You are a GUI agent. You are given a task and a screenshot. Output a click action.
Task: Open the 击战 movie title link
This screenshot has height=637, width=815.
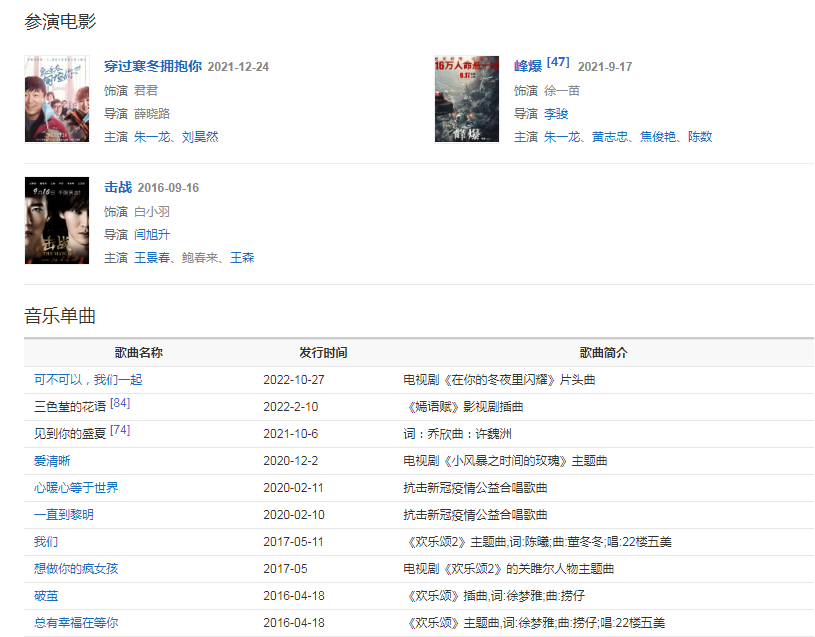[118, 188]
